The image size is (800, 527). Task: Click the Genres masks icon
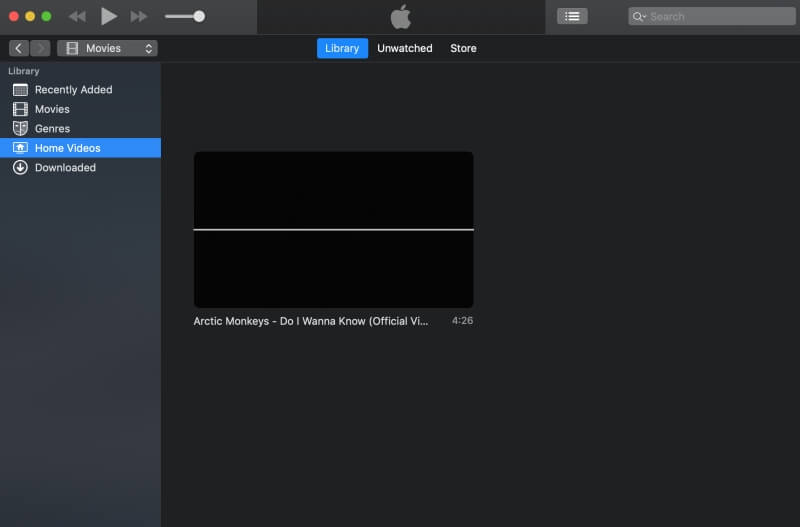20,129
